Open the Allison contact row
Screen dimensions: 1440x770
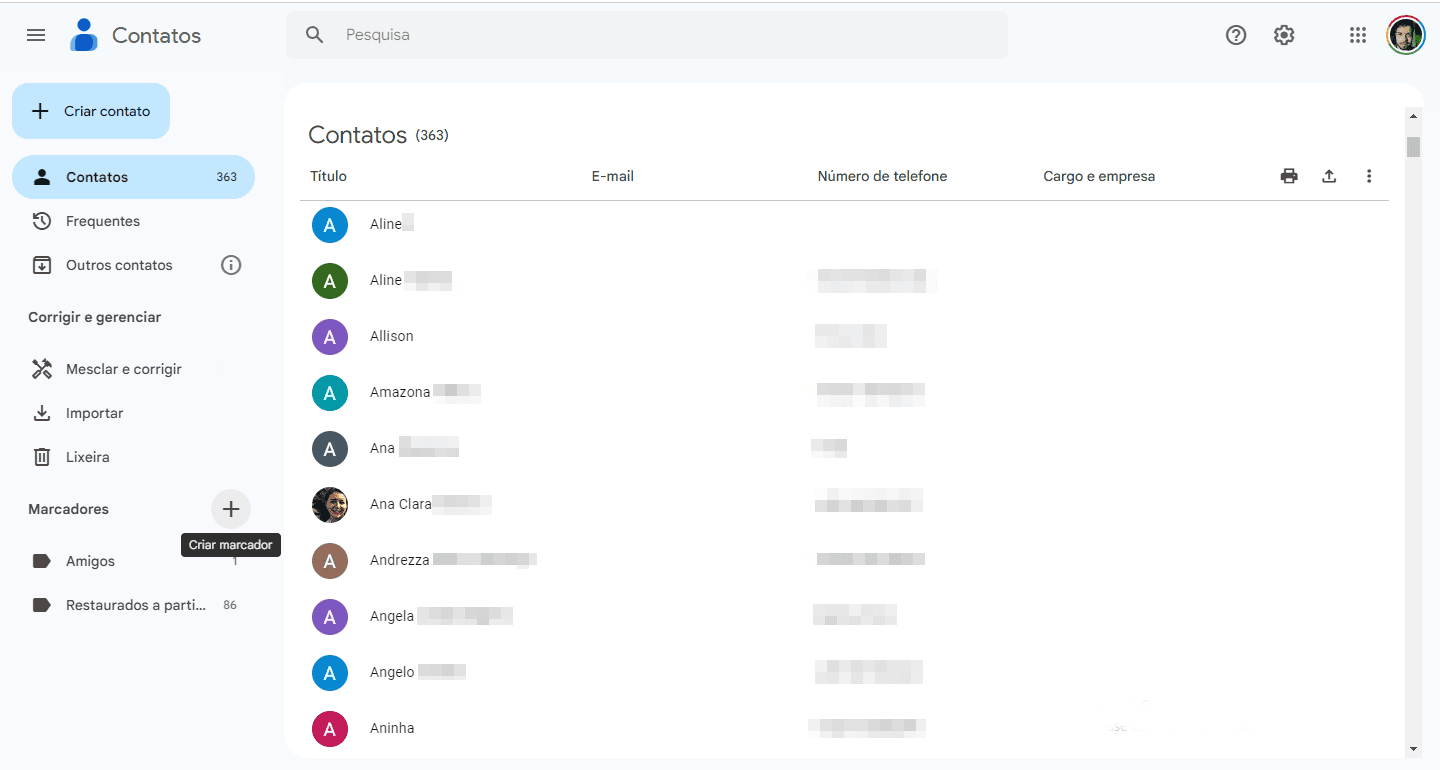pos(844,336)
